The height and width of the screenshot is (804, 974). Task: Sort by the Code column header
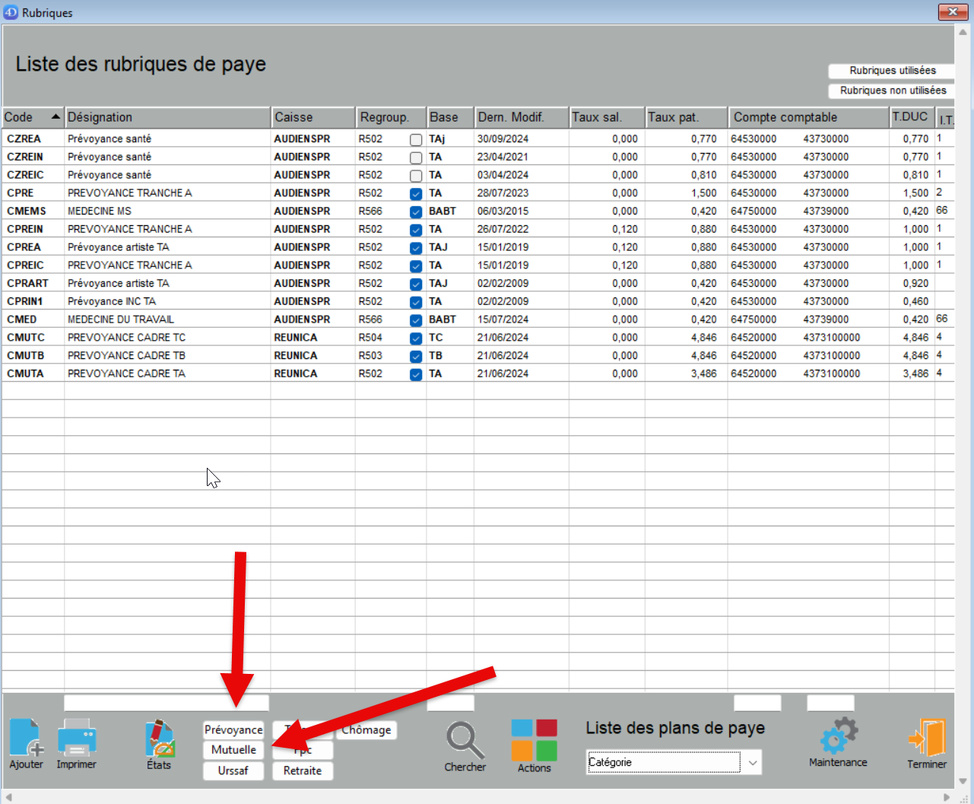(32, 118)
